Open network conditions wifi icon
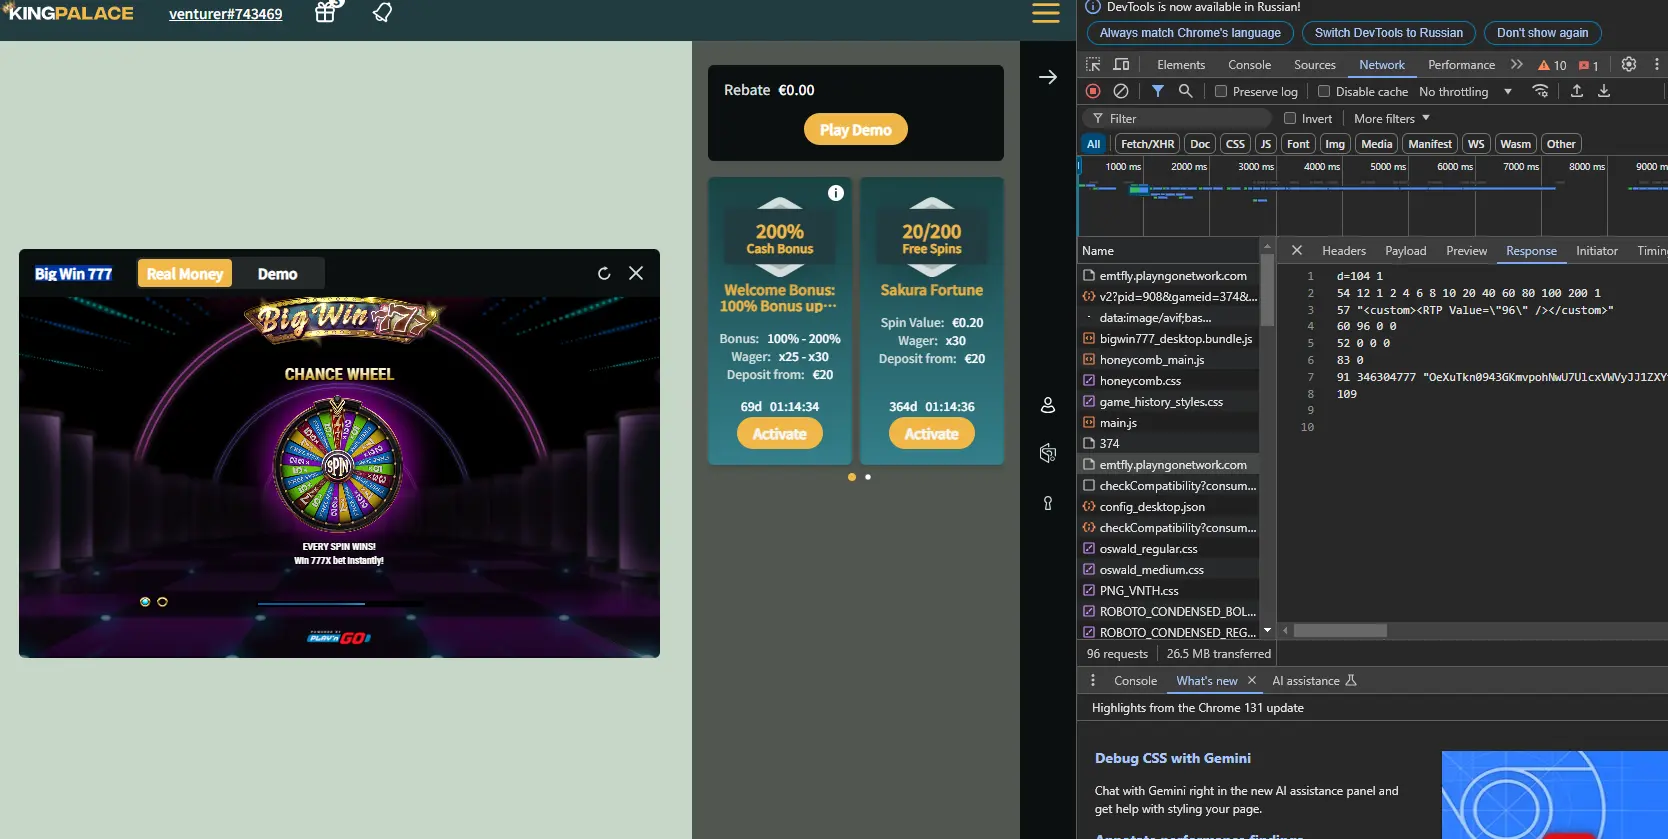Screen dimensions: 1668x839 pyautogui.click(x=1540, y=91)
